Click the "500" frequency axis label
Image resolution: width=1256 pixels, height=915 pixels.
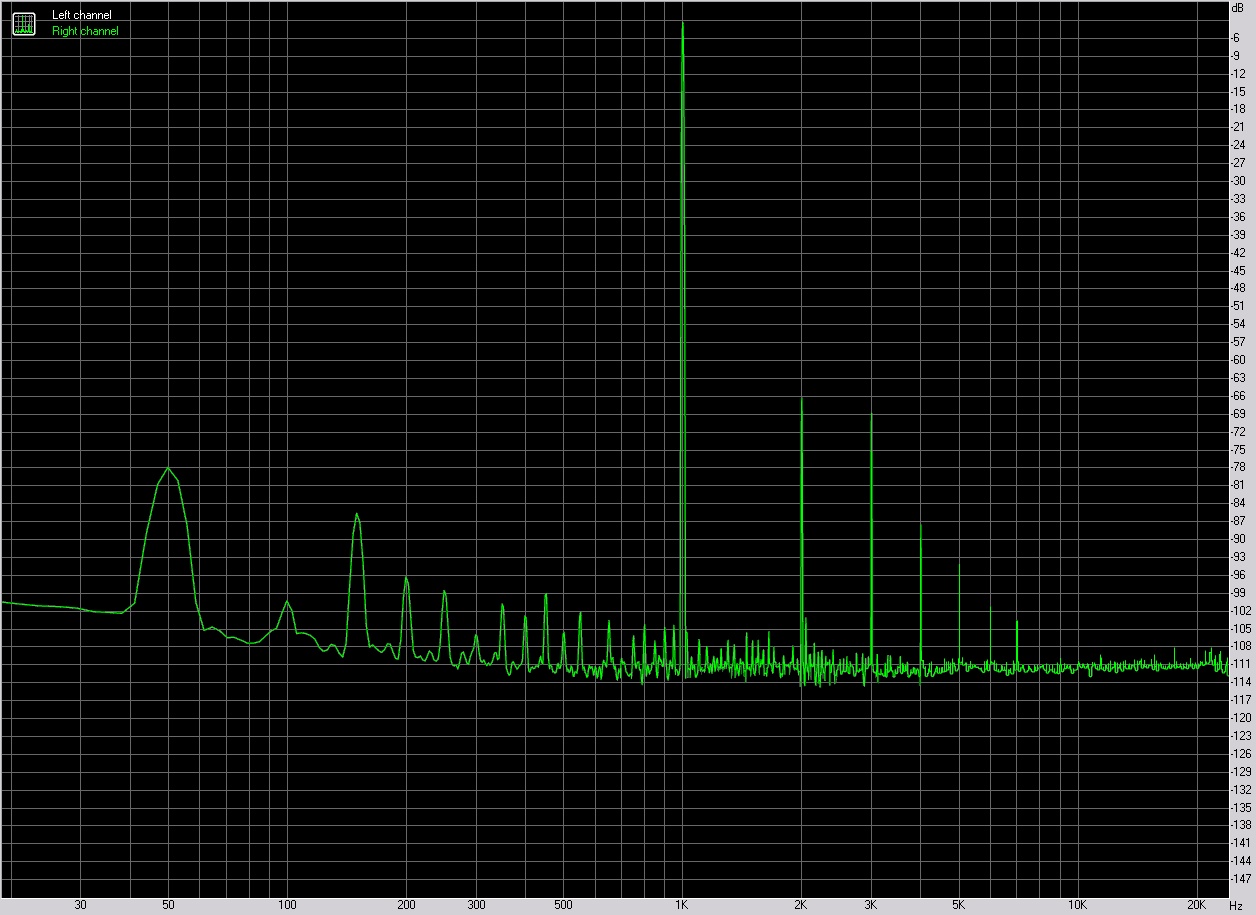(563, 906)
